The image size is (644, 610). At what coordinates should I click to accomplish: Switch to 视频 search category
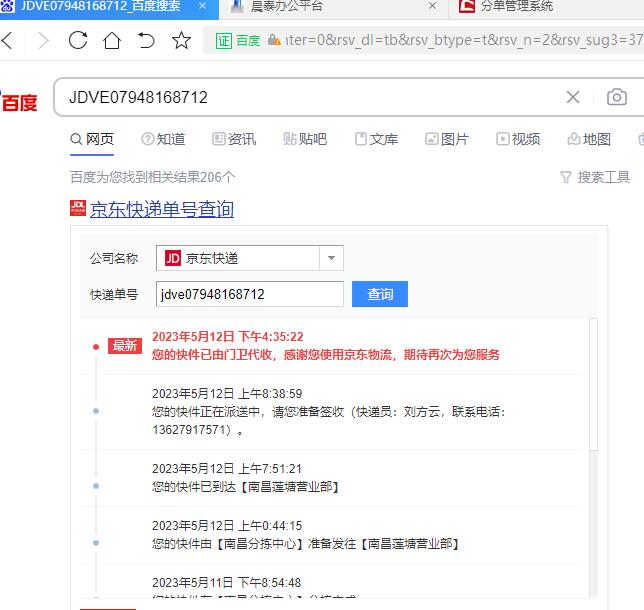tap(518, 139)
